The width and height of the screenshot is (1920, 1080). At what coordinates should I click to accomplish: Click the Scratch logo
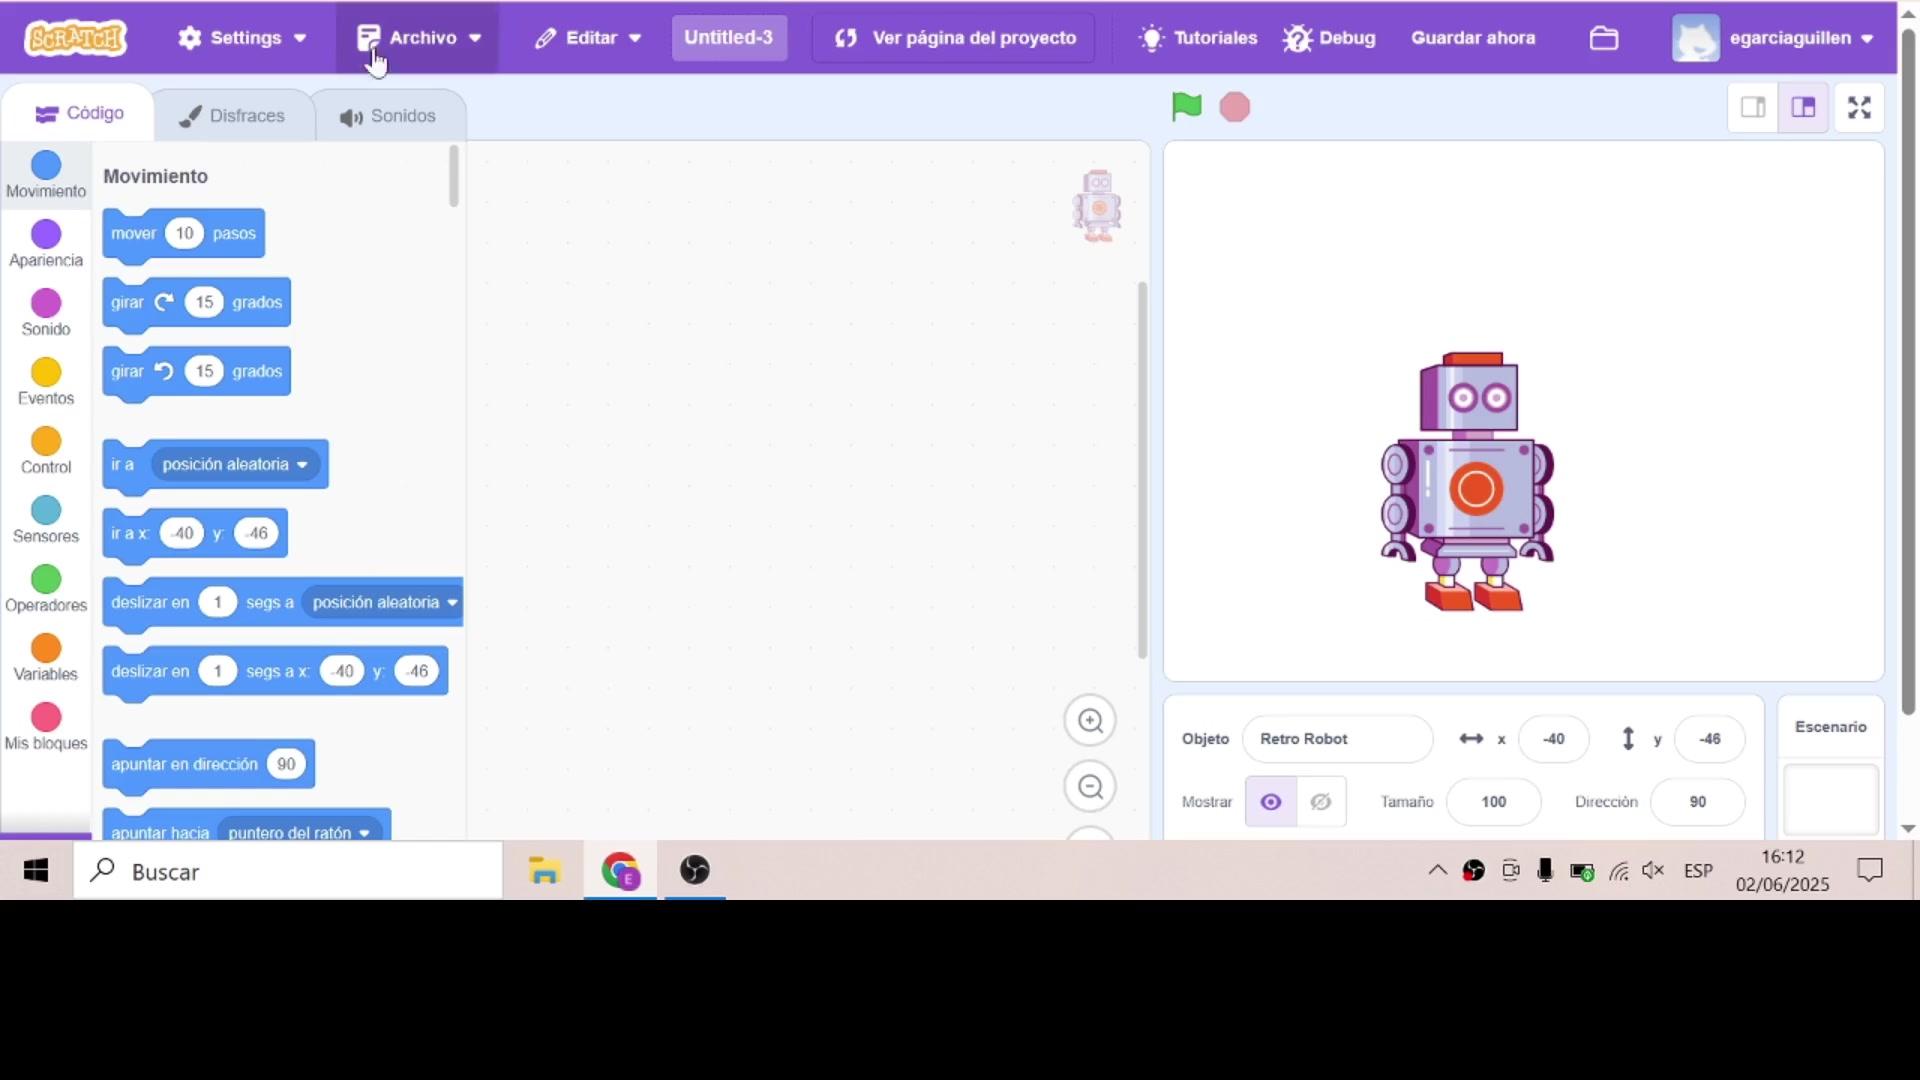click(x=76, y=38)
